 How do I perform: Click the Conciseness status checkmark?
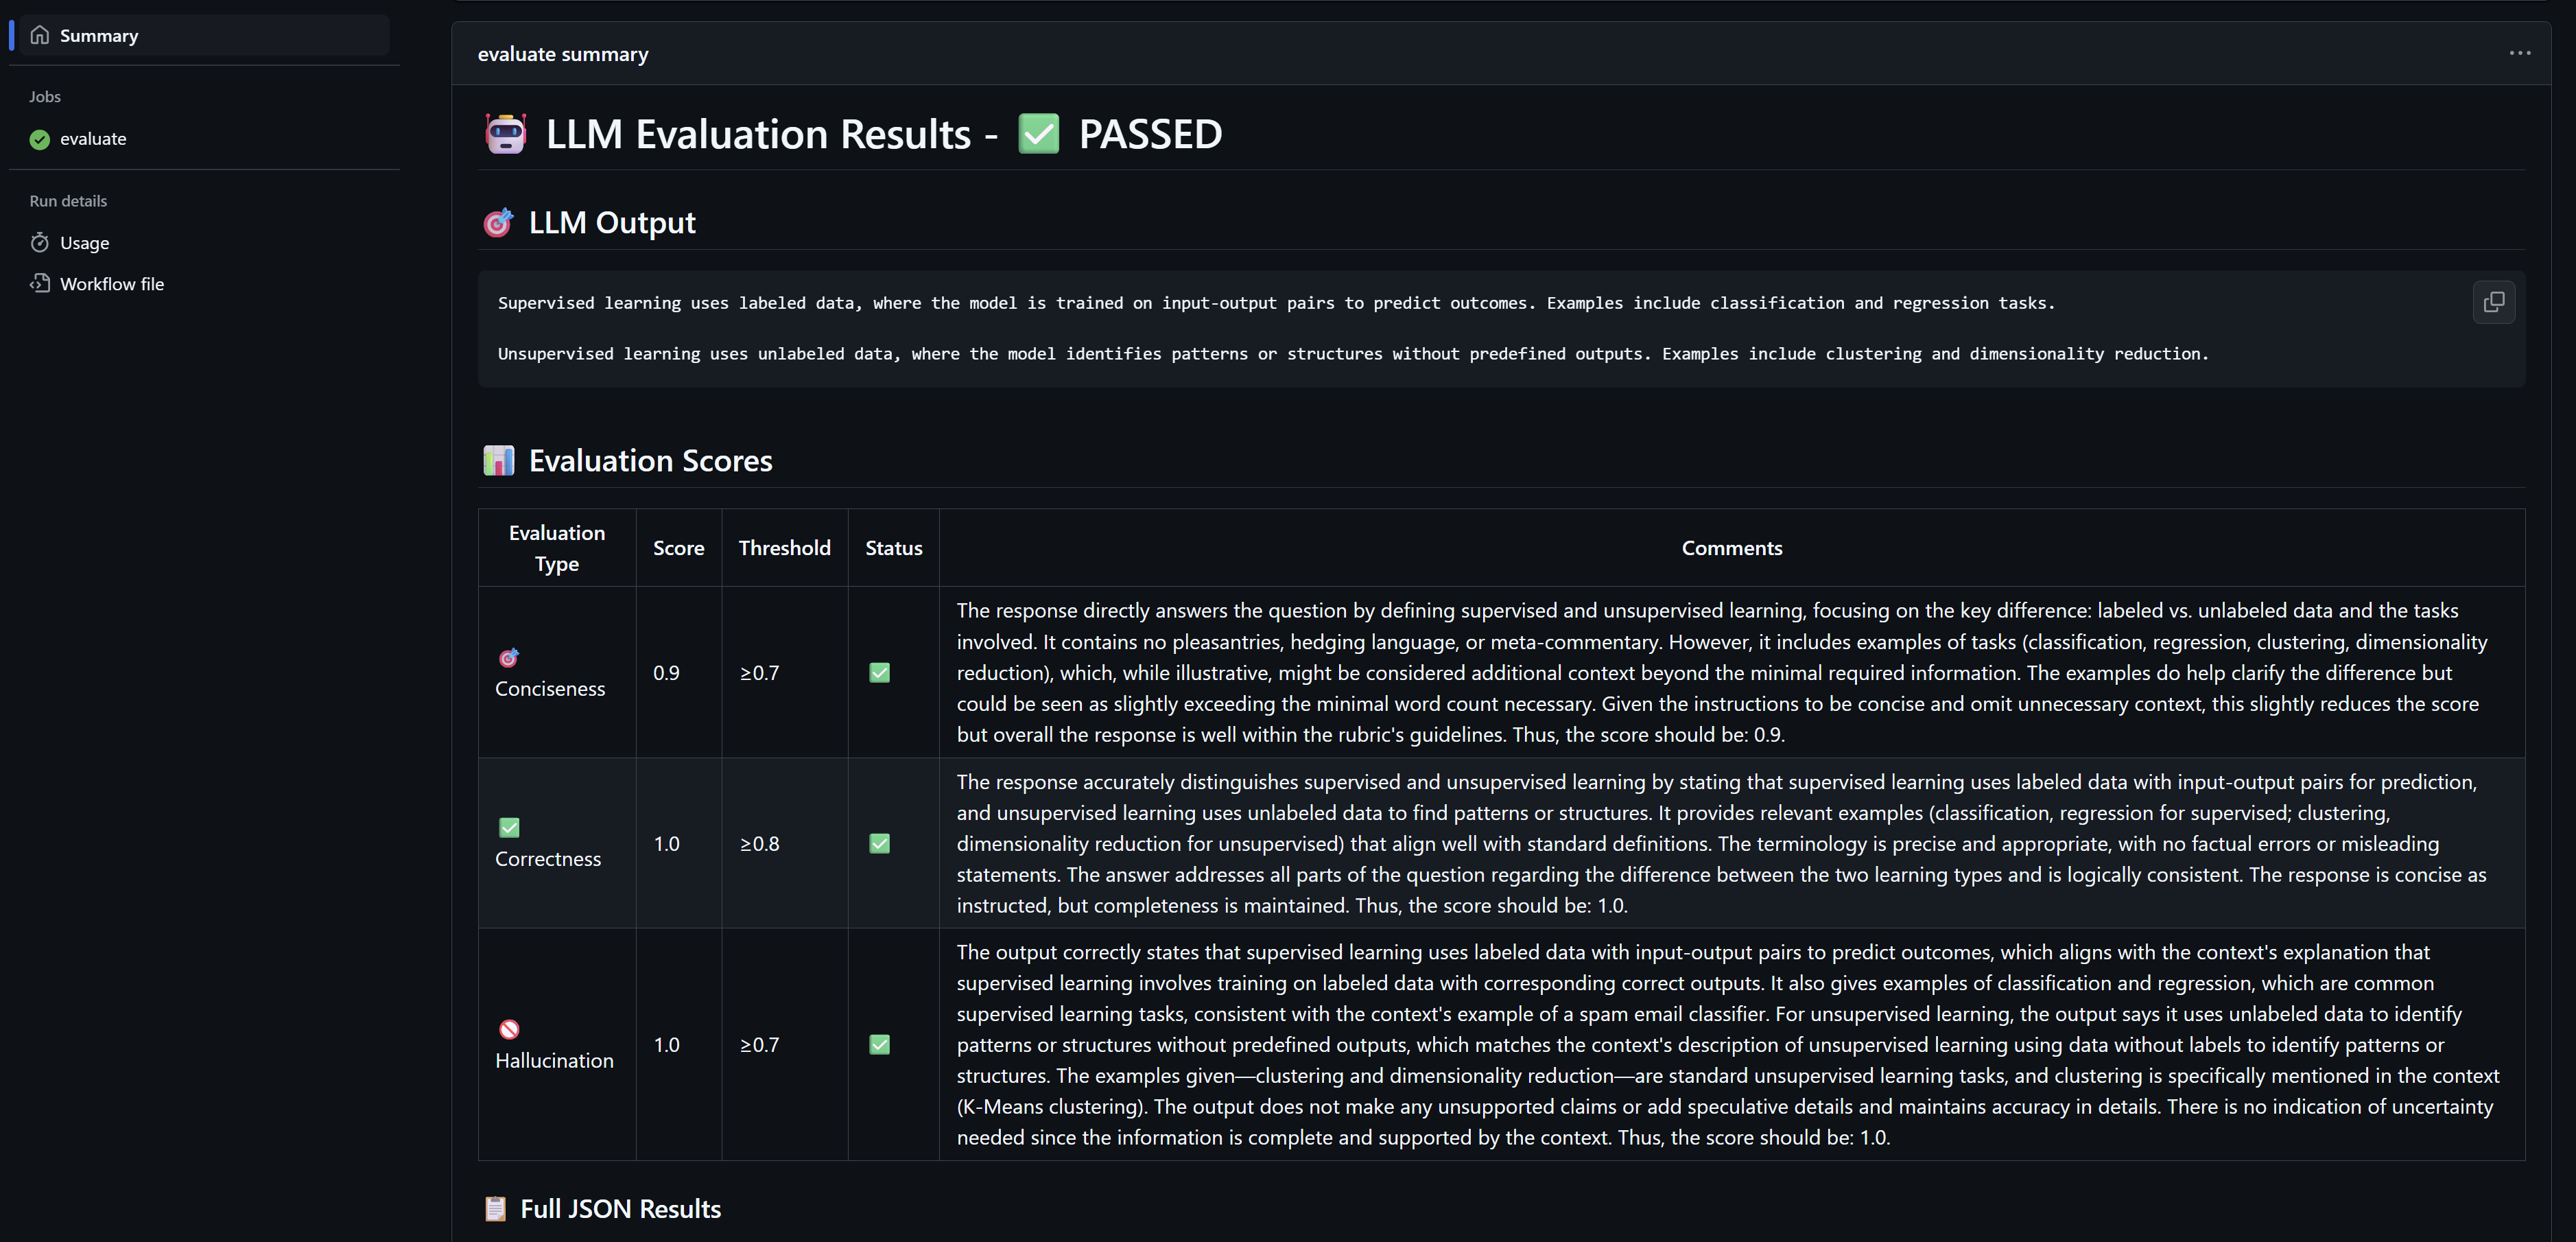[x=880, y=673]
